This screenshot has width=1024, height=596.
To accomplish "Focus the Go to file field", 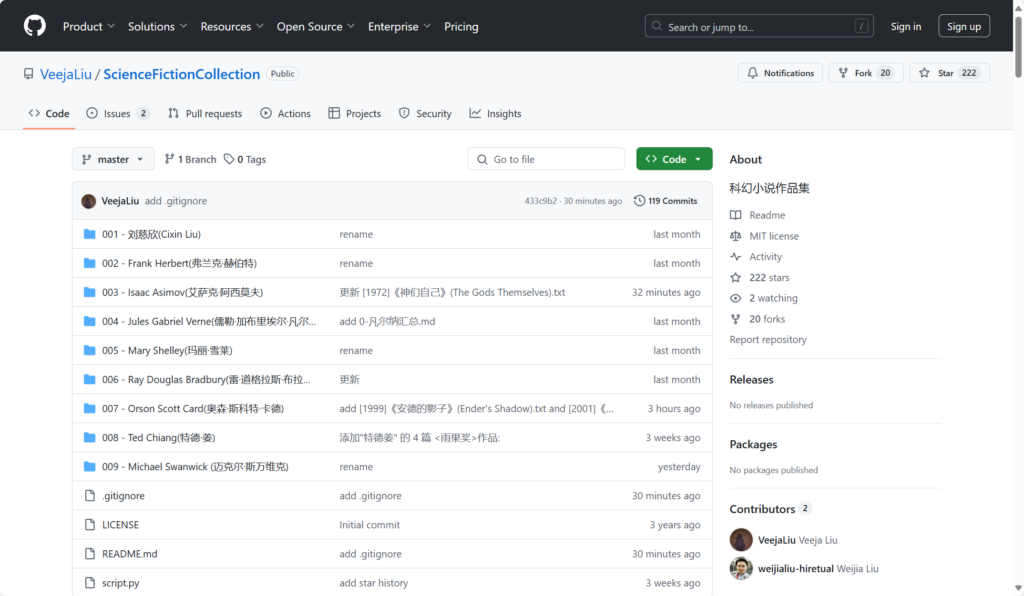I will pyautogui.click(x=546, y=159).
